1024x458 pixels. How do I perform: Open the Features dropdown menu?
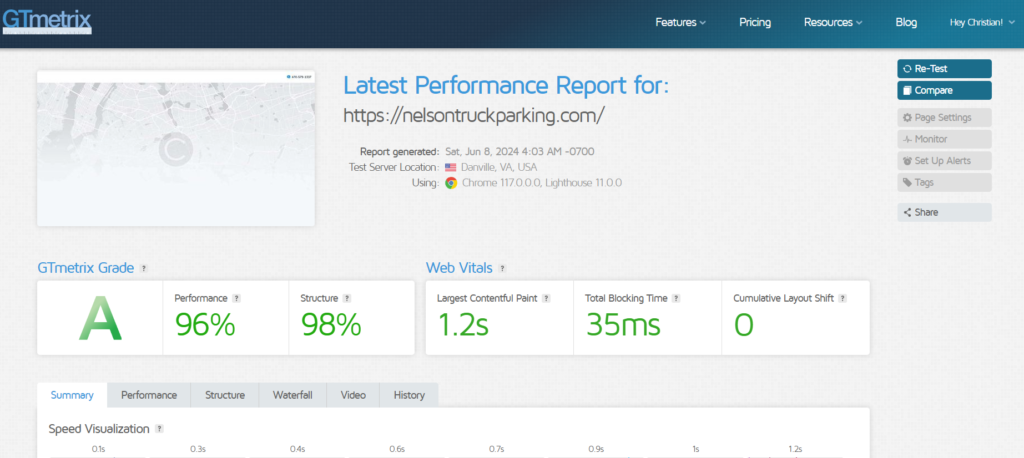[680, 22]
